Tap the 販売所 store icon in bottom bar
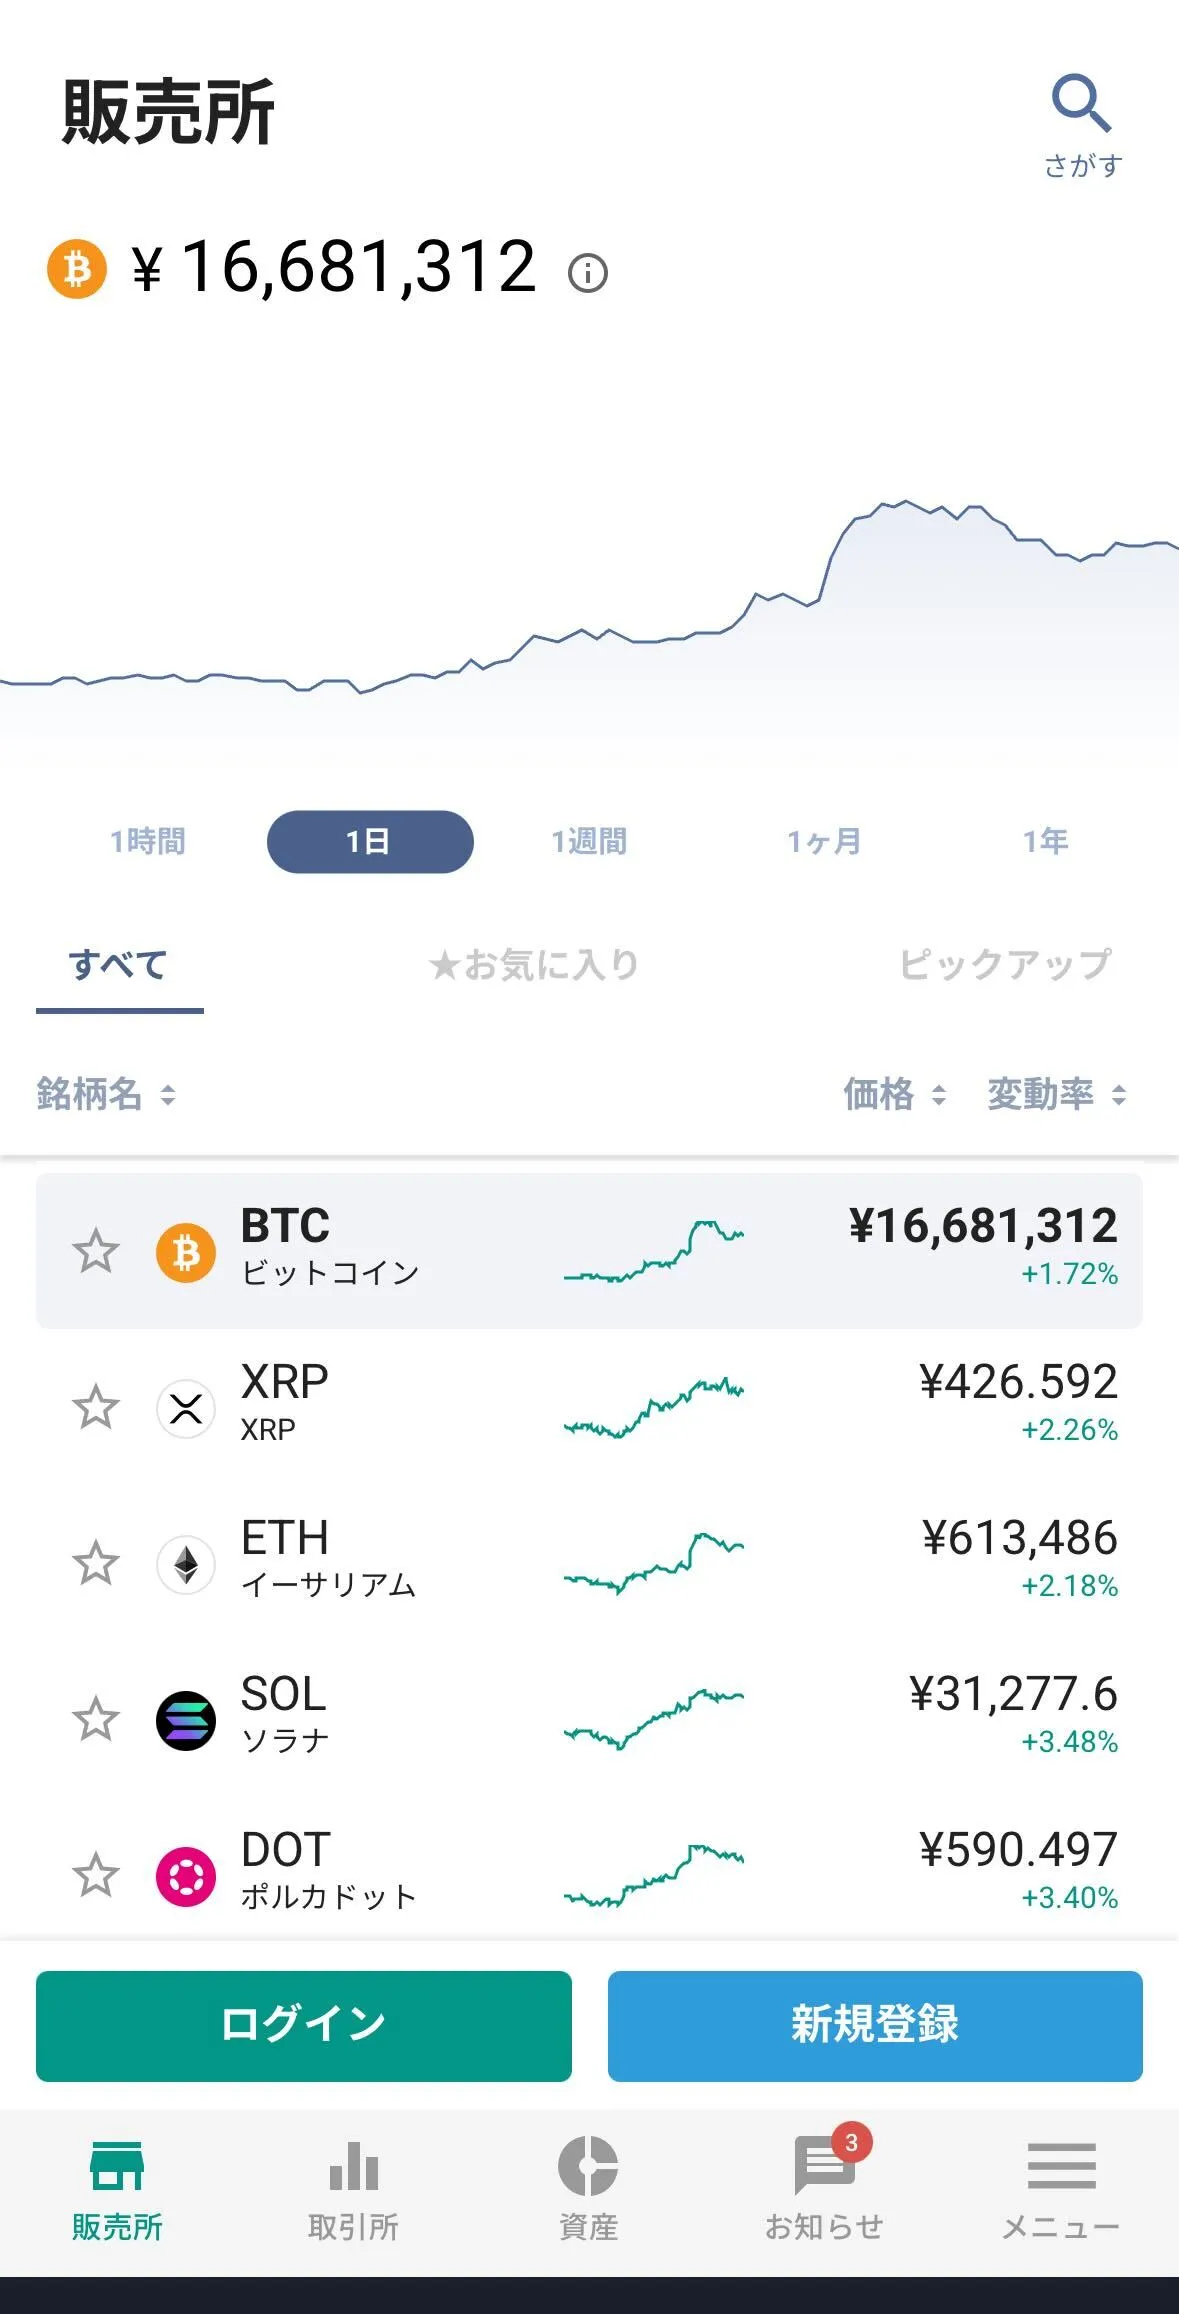The image size is (1179, 2314). 117,2166
